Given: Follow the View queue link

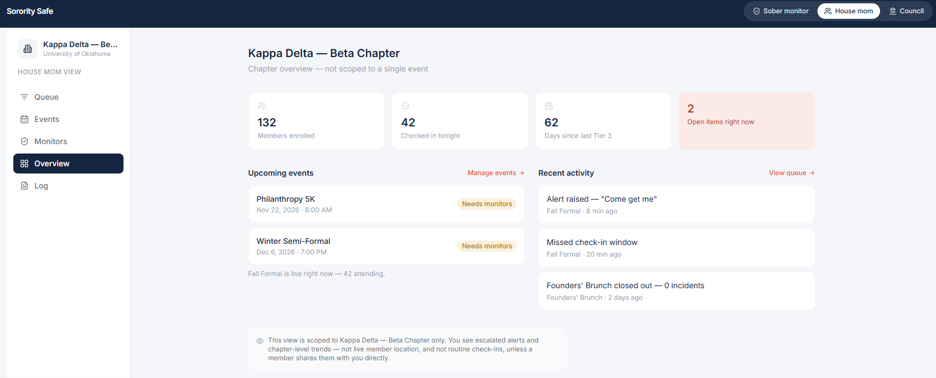Looking at the screenshot, I should pos(792,173).
